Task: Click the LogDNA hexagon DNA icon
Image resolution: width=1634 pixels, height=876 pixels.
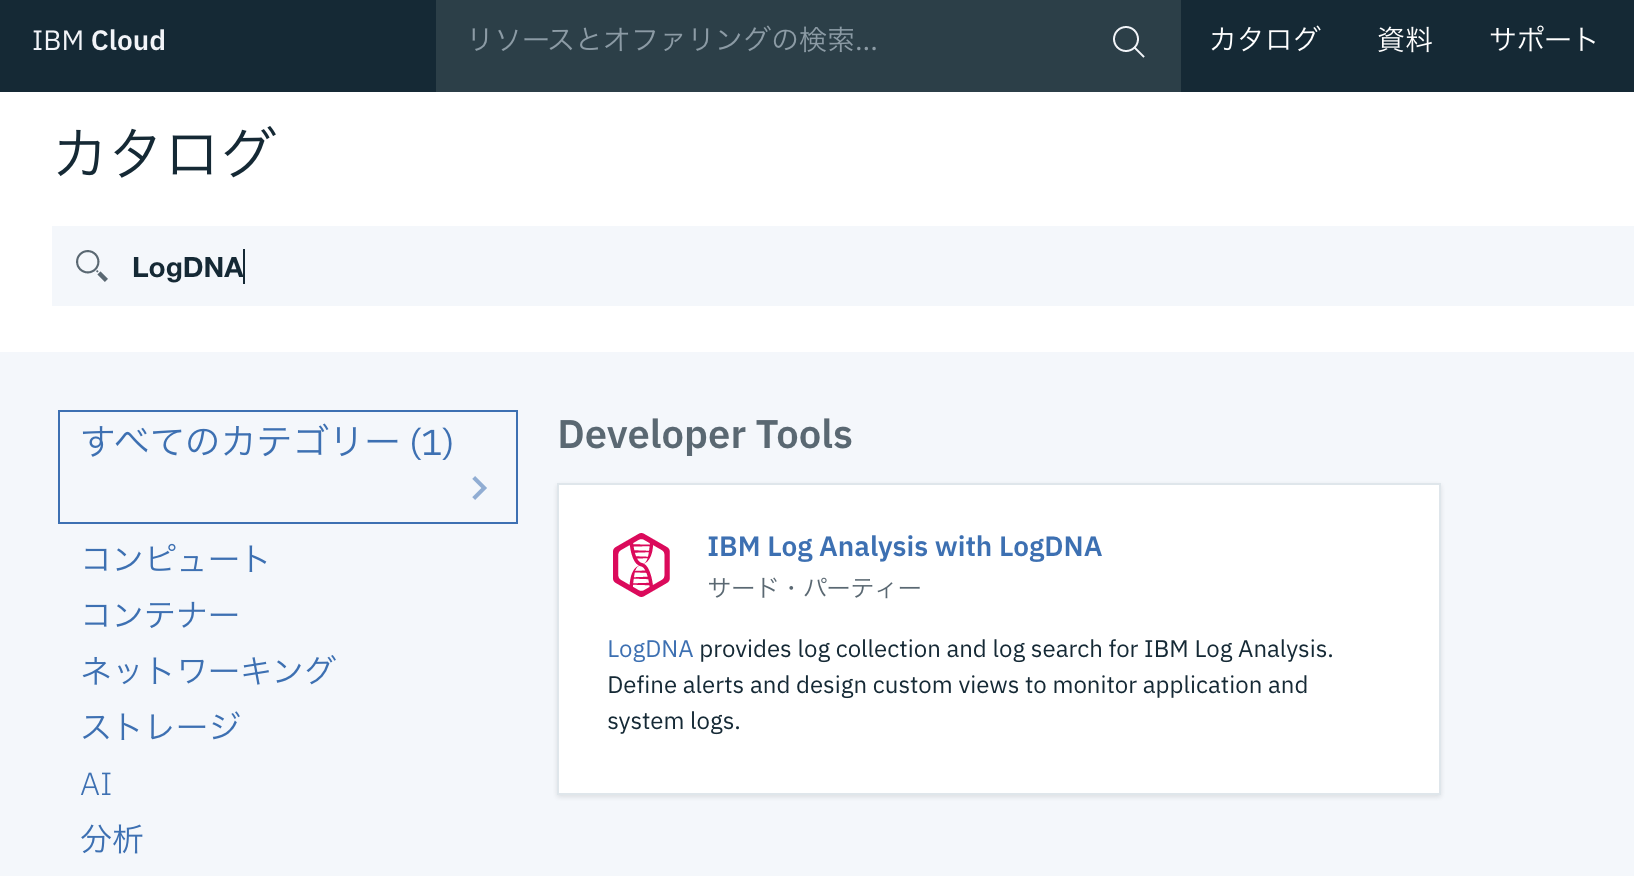Action: [x=641, y=565]
